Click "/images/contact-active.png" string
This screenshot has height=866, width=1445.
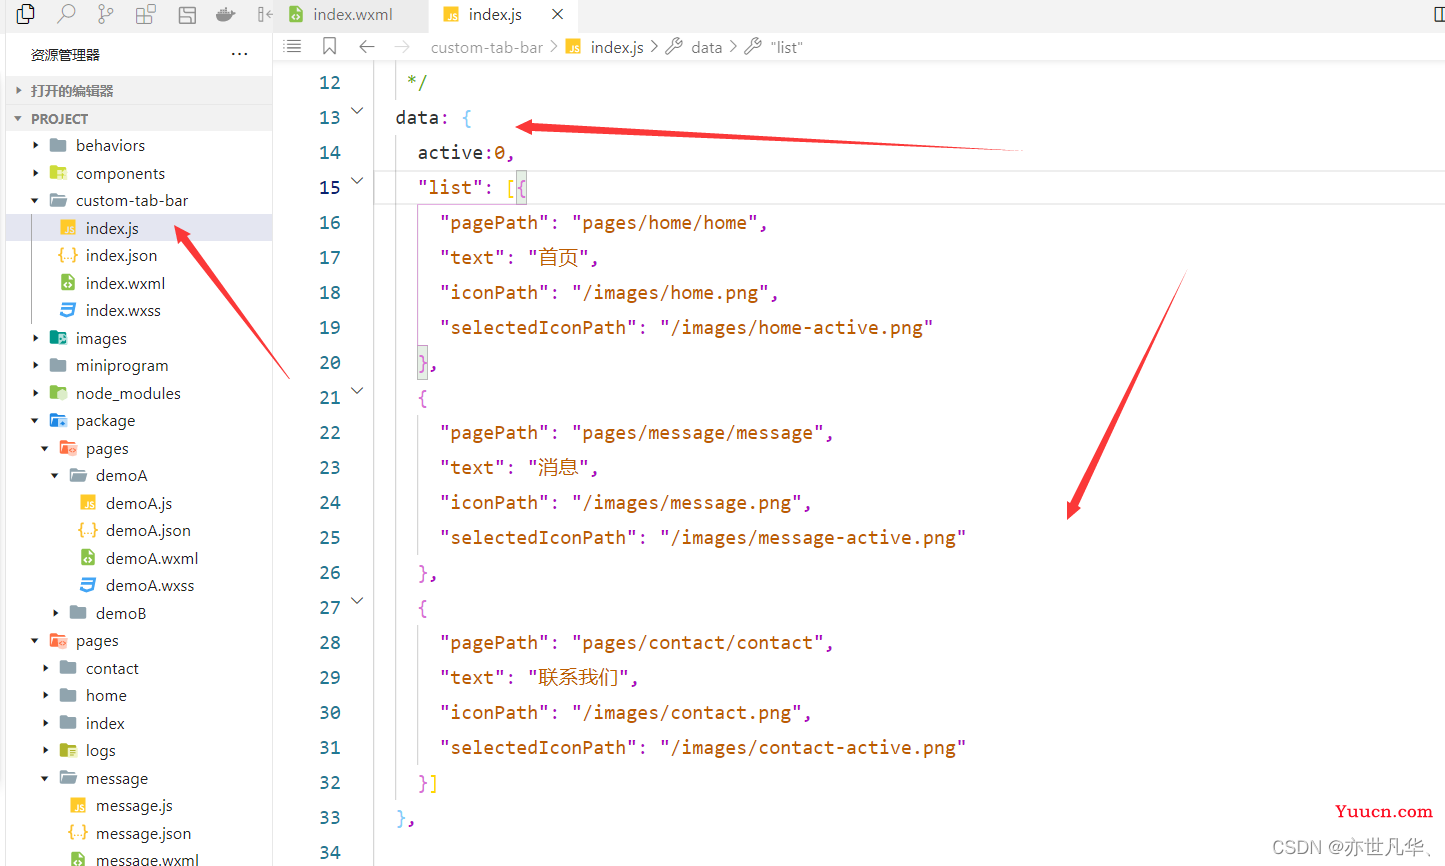click(812, 748)
